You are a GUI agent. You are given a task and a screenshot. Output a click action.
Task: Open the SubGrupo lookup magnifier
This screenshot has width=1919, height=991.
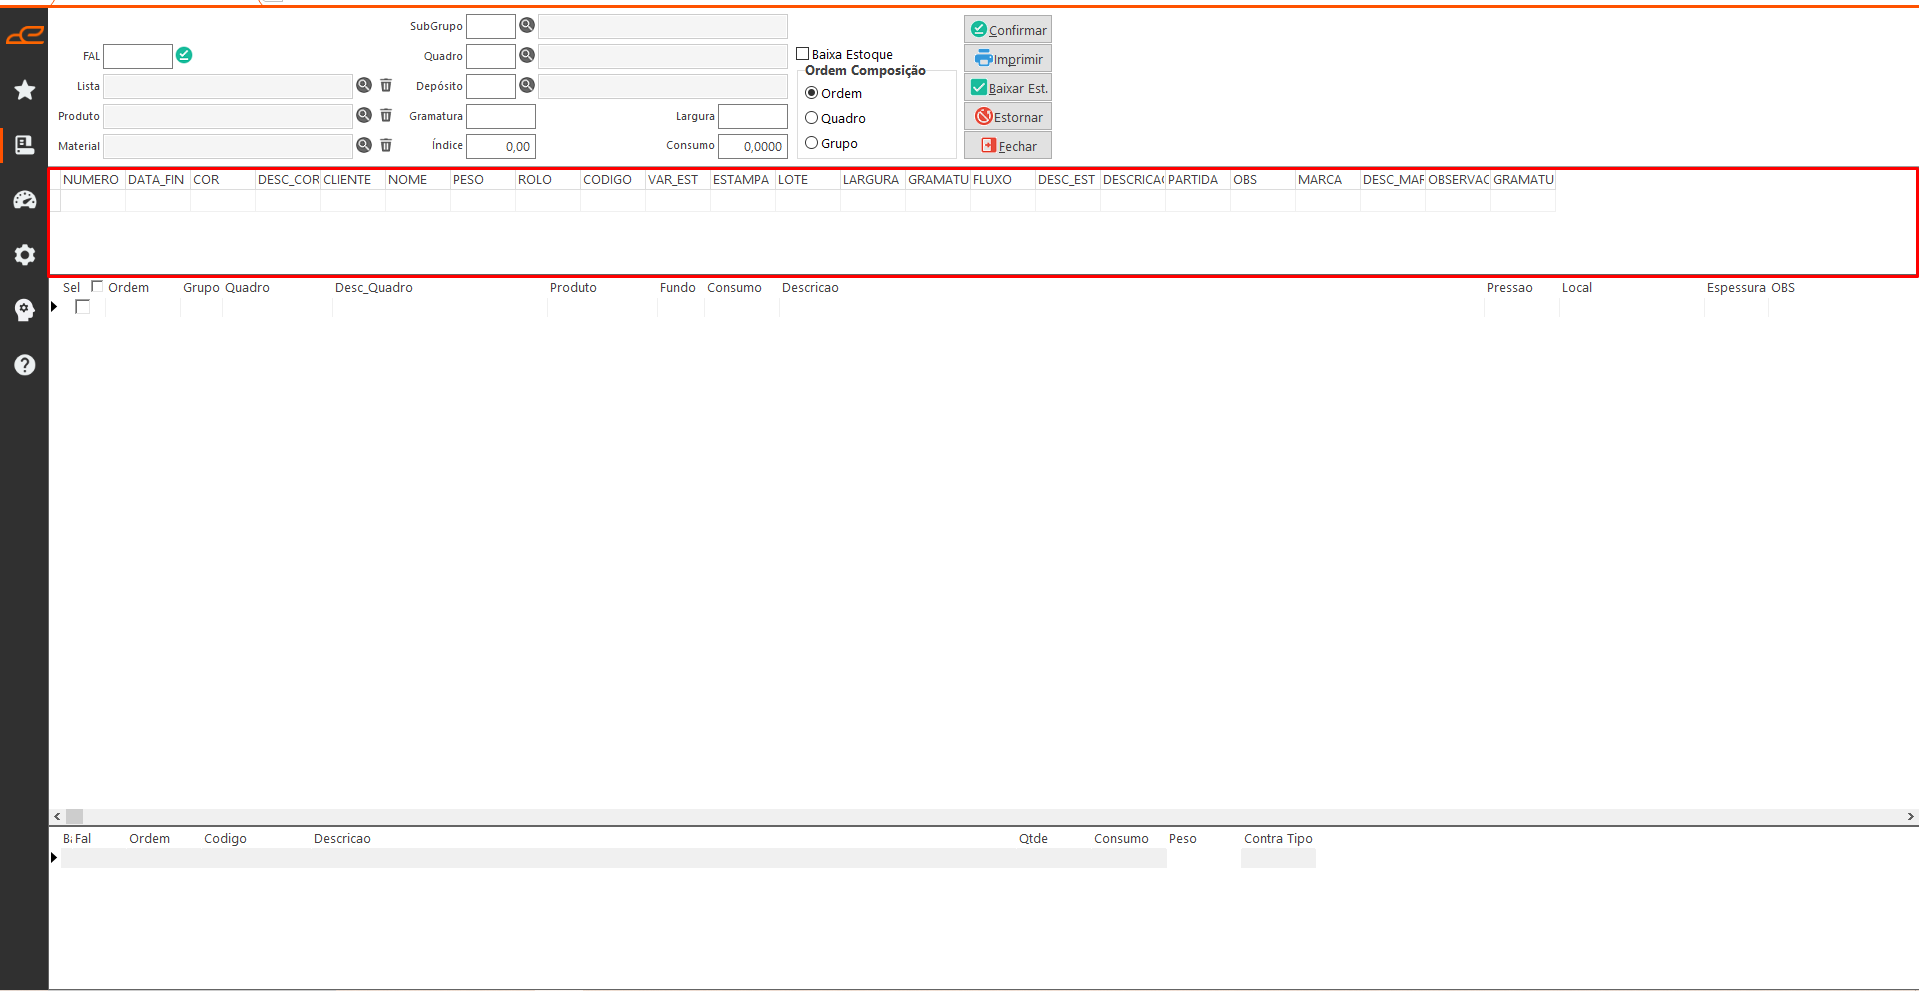point(527,26)
